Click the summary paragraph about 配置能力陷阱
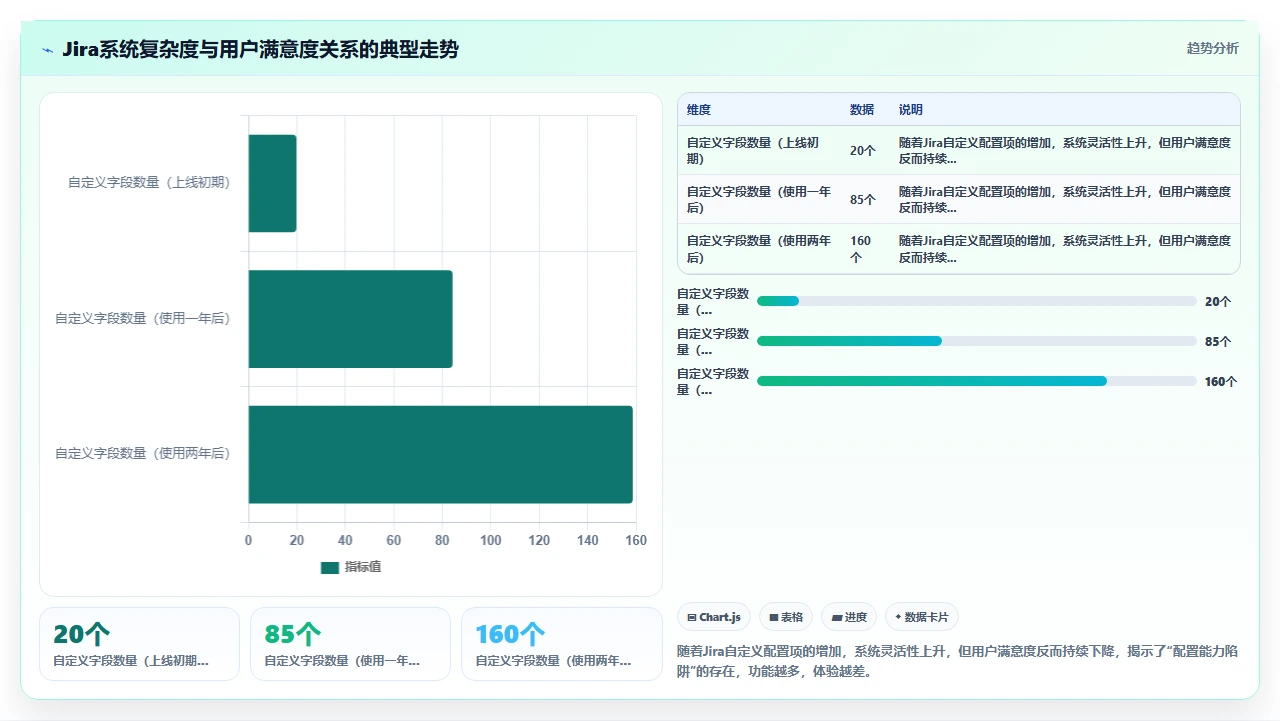The image size is (1280, 721). pos(958,661)
